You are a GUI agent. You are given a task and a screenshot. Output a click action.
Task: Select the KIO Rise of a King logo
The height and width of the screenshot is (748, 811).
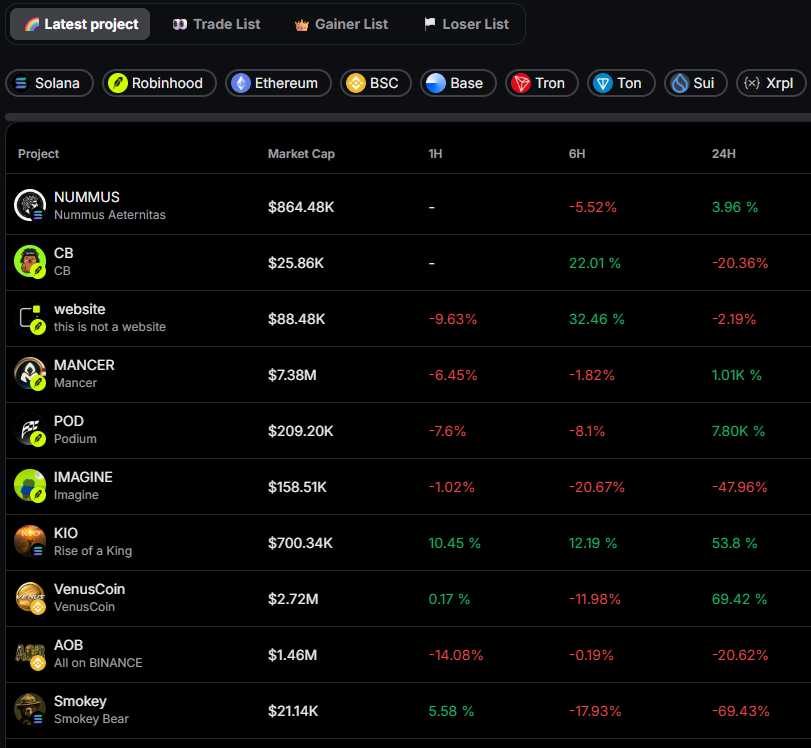(x=30, y=542)
